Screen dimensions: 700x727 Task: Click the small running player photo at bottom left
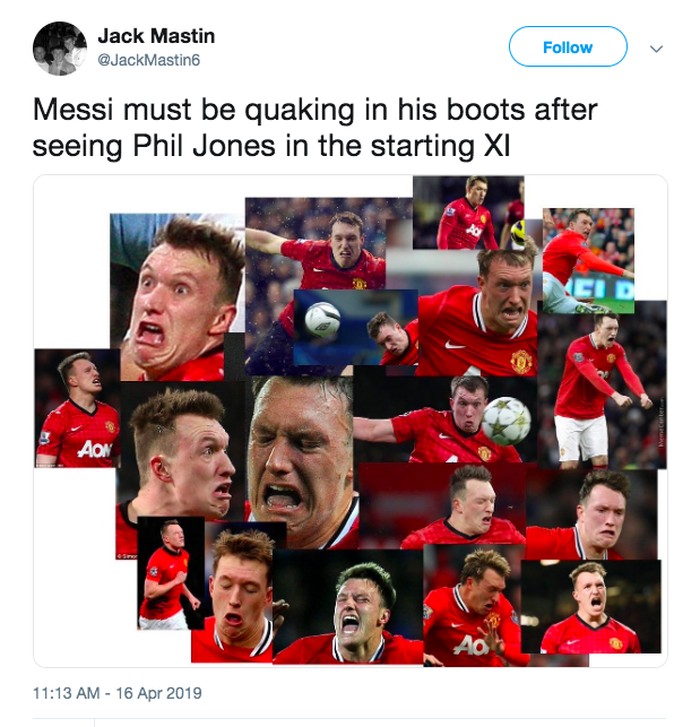coord(171,573)
